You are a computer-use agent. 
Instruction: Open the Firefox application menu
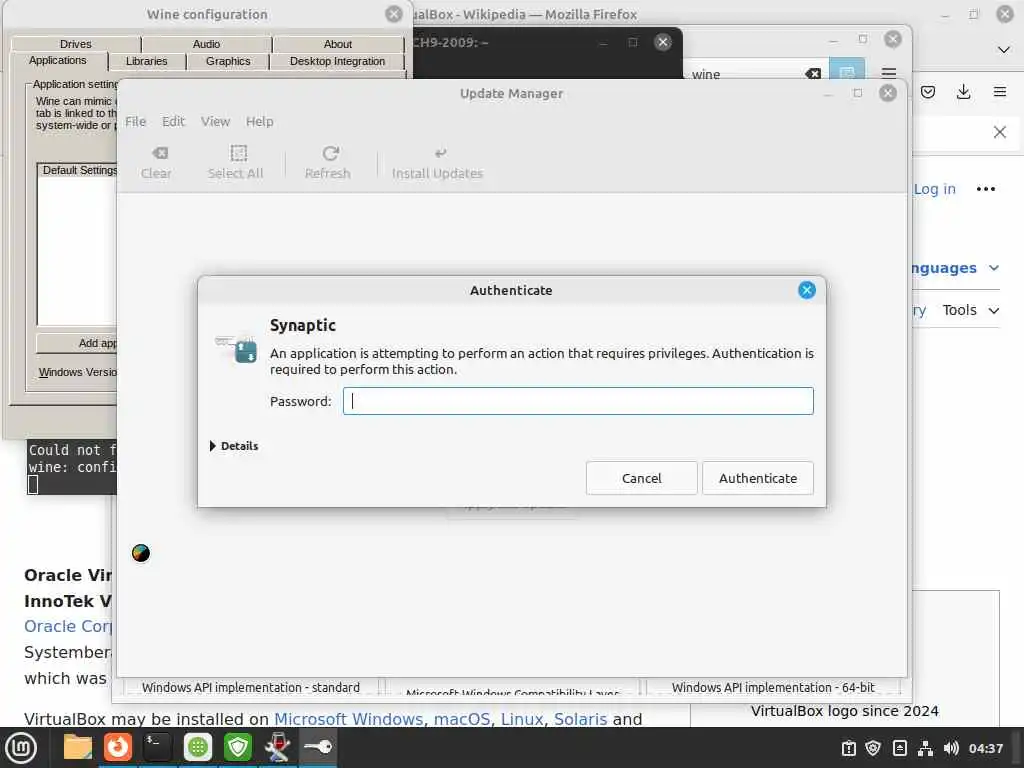point(1000,92)
